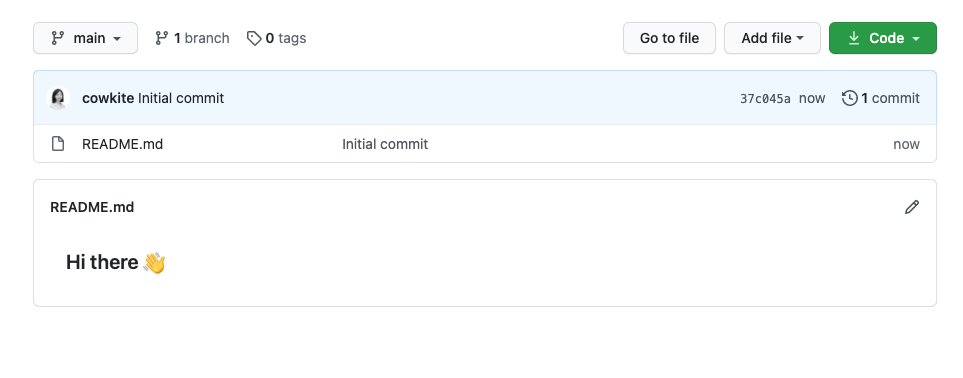963x378 pixels.
Task: Open the README.md file in file list
Action: pos(122,144)
